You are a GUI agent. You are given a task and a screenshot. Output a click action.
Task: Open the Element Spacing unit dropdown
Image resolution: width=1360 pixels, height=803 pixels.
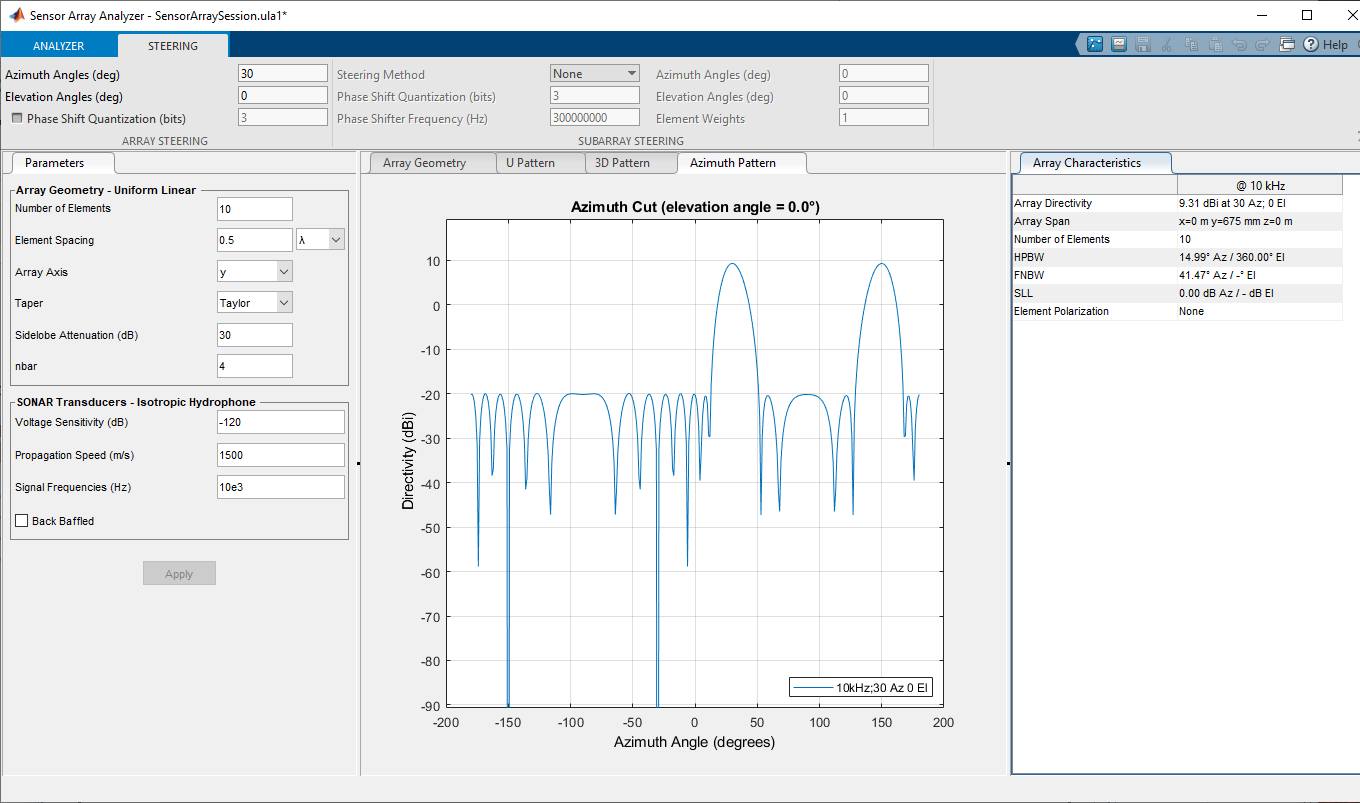point(320,240)
